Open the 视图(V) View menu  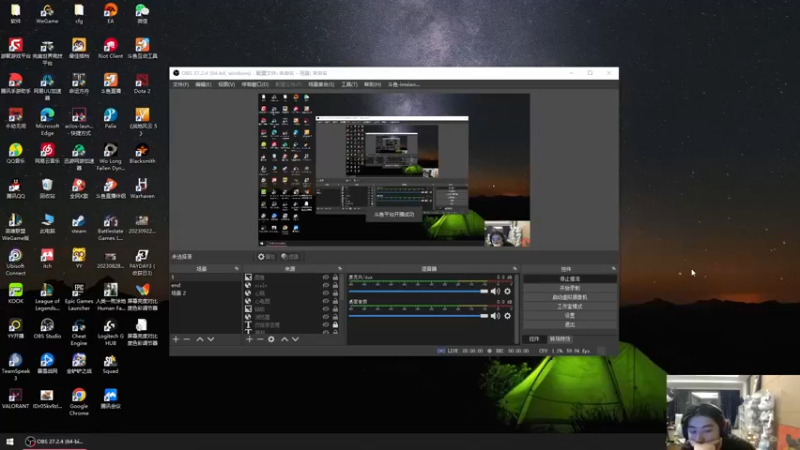[227, 84]
